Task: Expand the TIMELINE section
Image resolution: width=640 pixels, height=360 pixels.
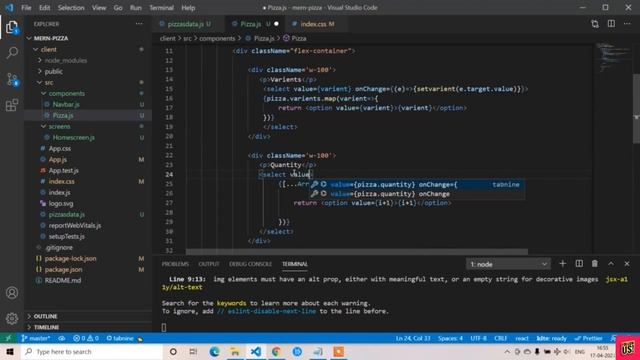Action: click(x=88, y=327)
